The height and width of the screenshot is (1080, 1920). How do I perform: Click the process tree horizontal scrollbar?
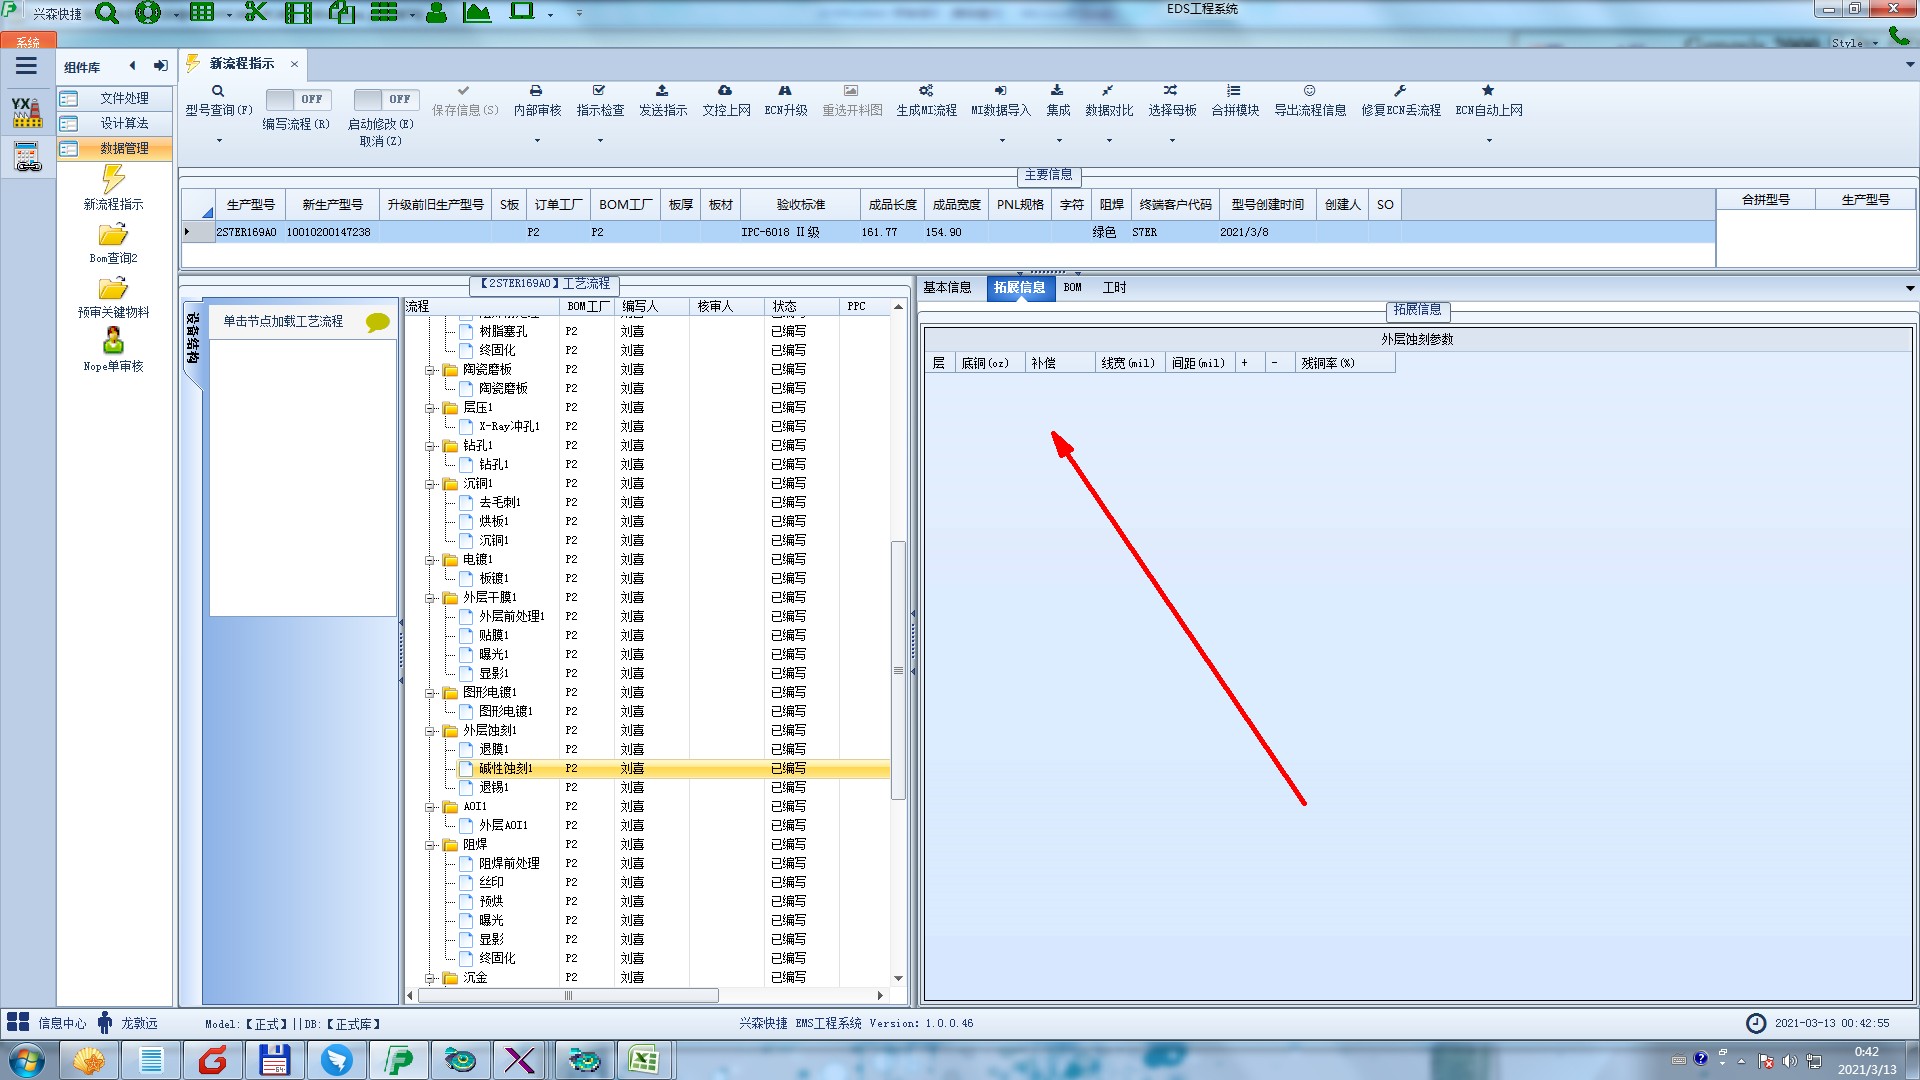(568, 996)
